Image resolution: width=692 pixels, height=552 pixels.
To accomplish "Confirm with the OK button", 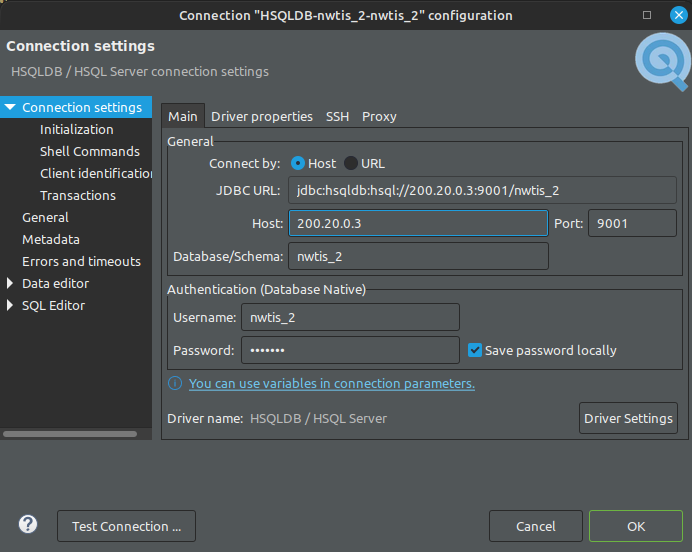I will [636, 526].
